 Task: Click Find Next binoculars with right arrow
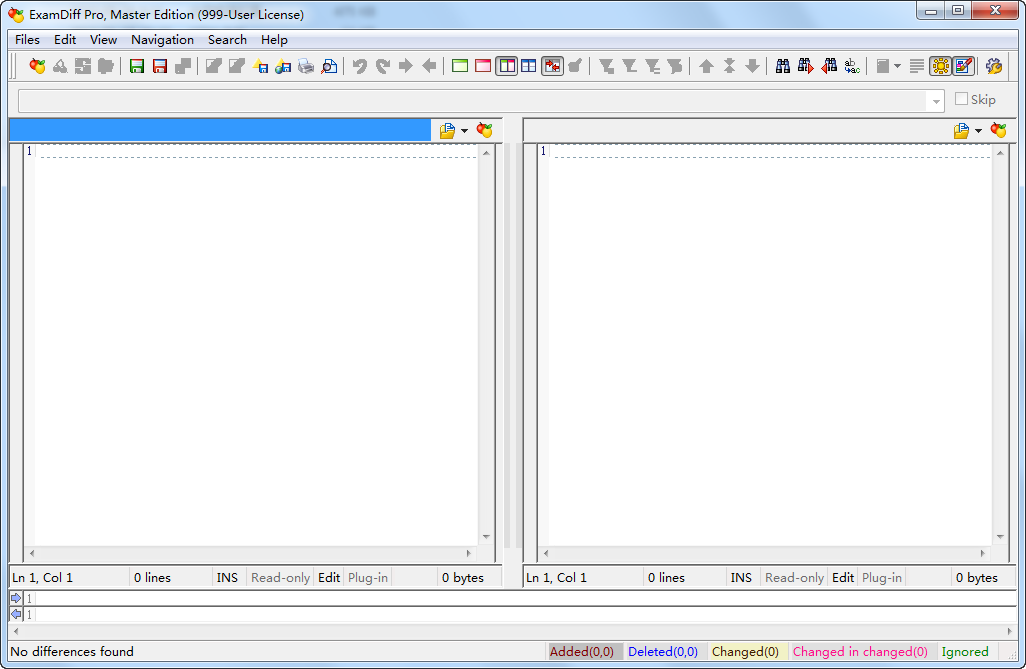(x=805, y=66)
